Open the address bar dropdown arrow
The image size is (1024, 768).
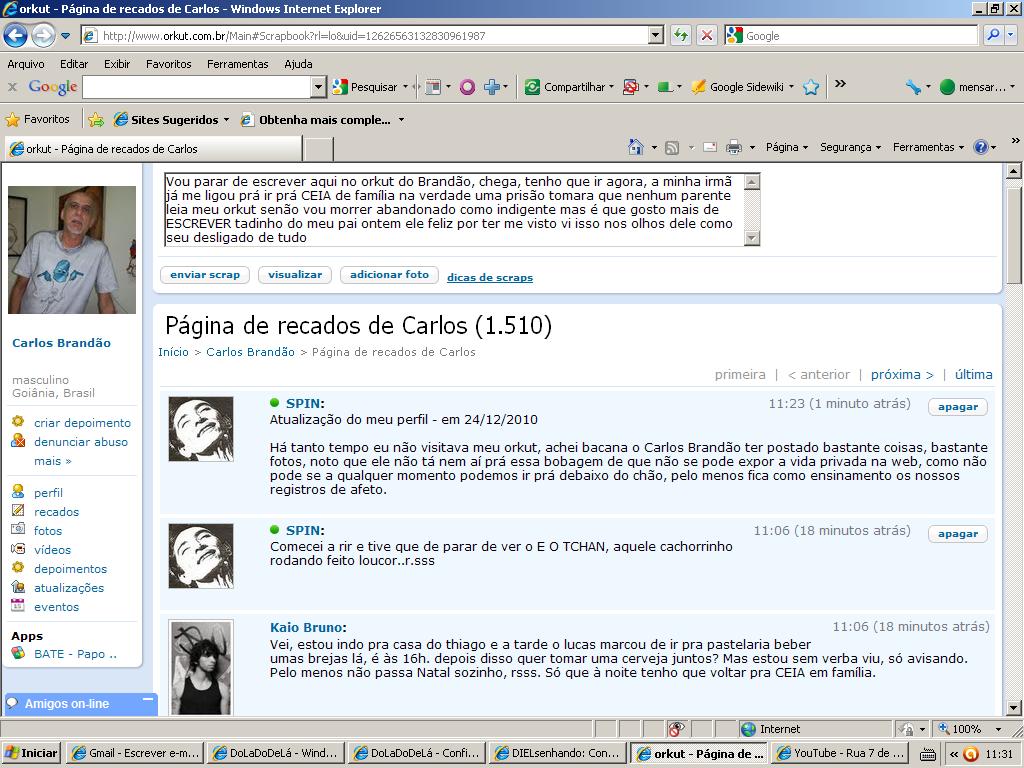[x=656, y=35]
